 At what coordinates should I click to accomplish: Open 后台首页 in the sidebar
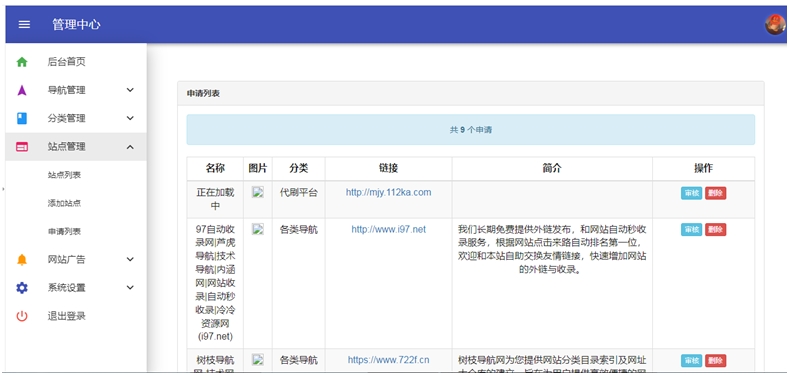coord(76,62)
